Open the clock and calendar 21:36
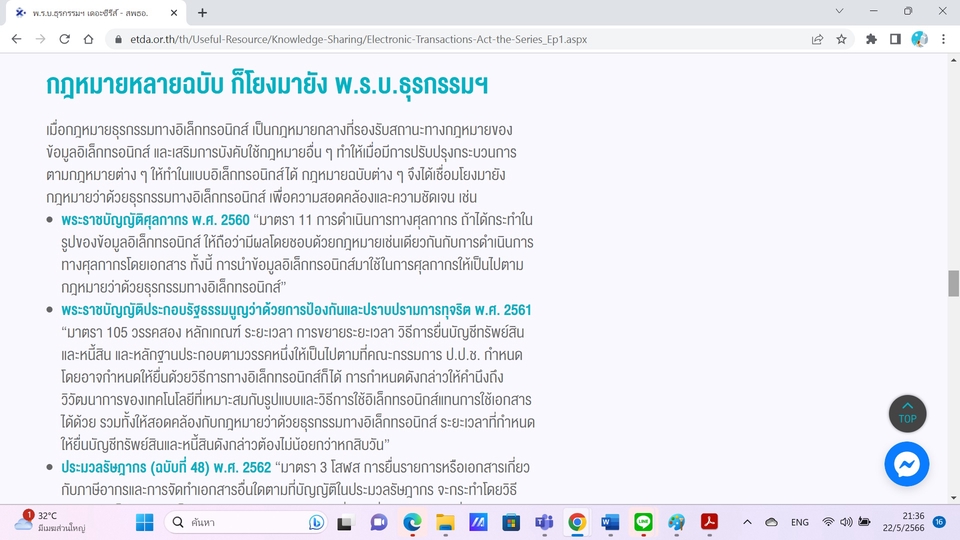This screenshot has height=540, width=960. [x=904, y=522]
